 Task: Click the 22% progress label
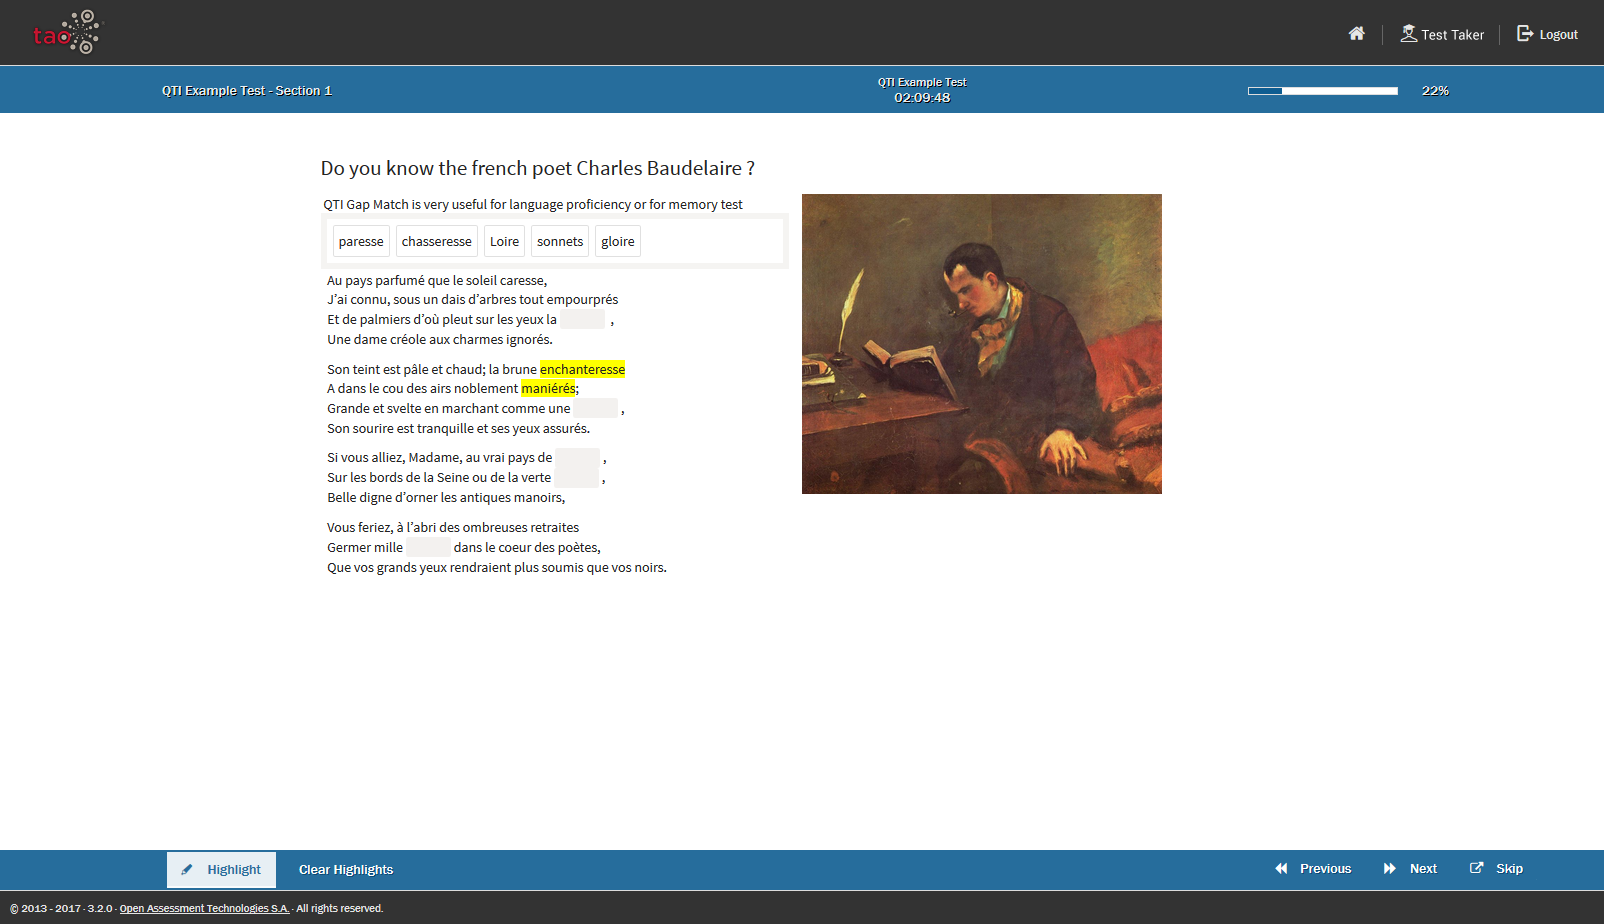coord(1435,91)
